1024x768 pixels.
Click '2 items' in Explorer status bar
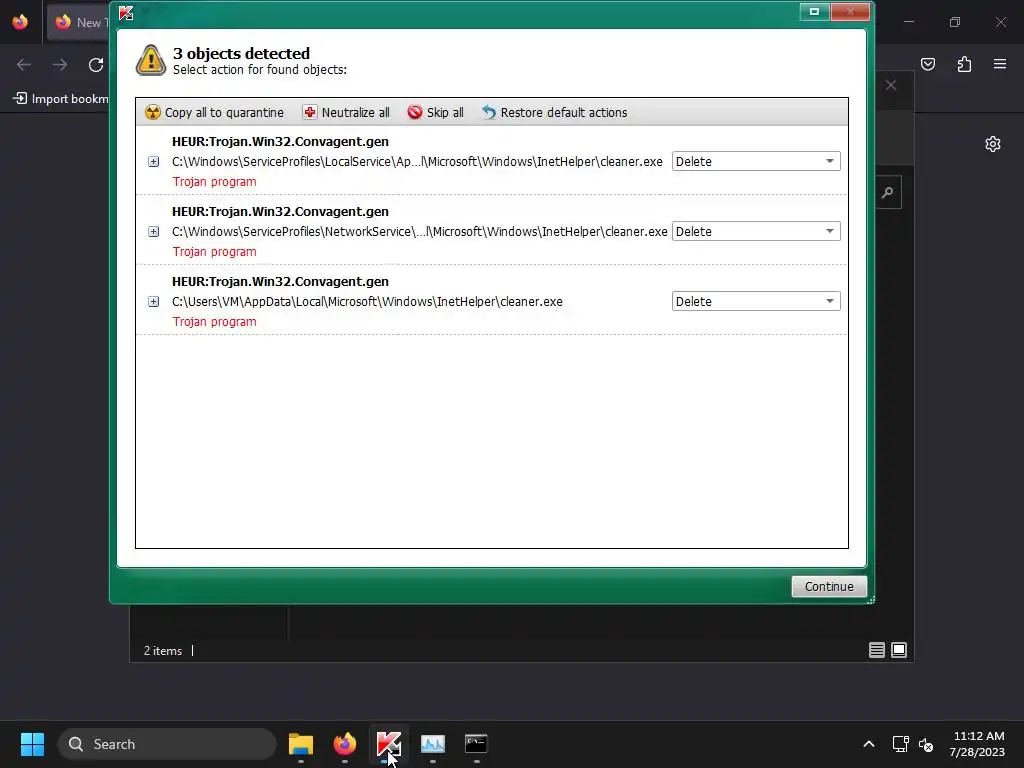[x=163, y=650]
